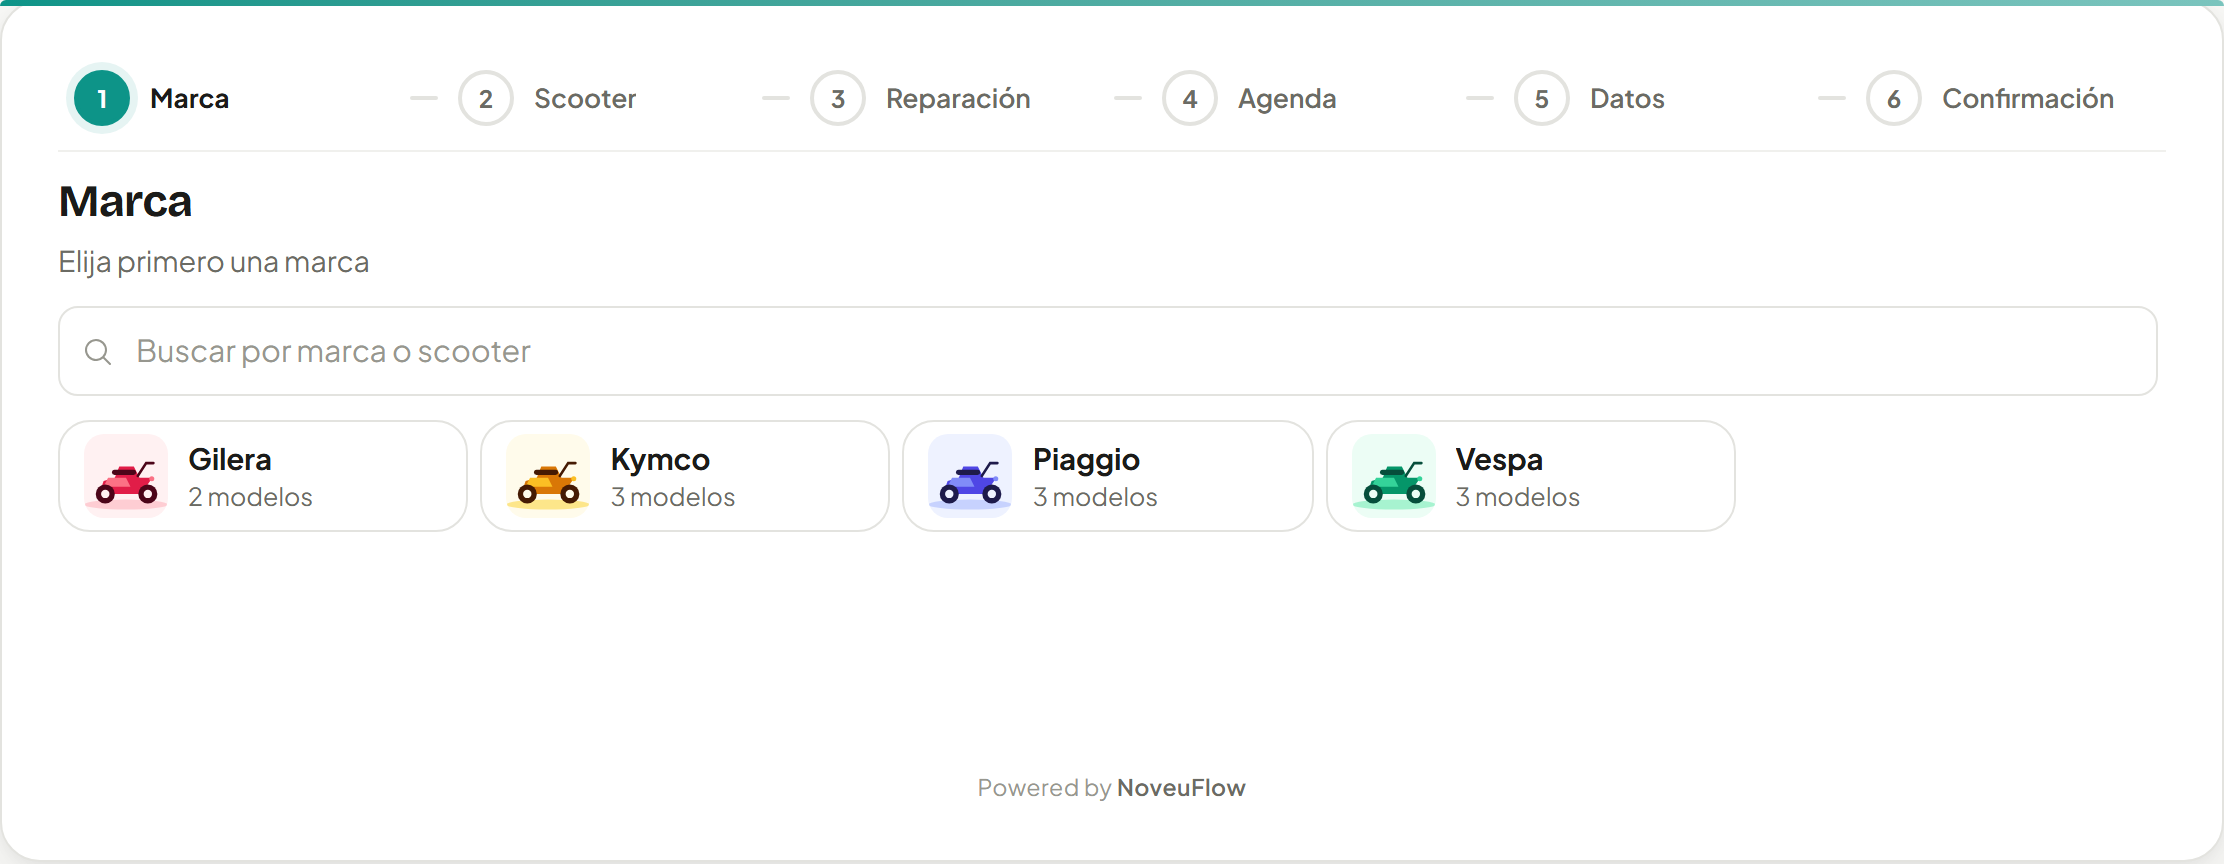Click the large "Marca" page heading
The height and width of the screenshot is (864, 2224).
pos(125,202)
